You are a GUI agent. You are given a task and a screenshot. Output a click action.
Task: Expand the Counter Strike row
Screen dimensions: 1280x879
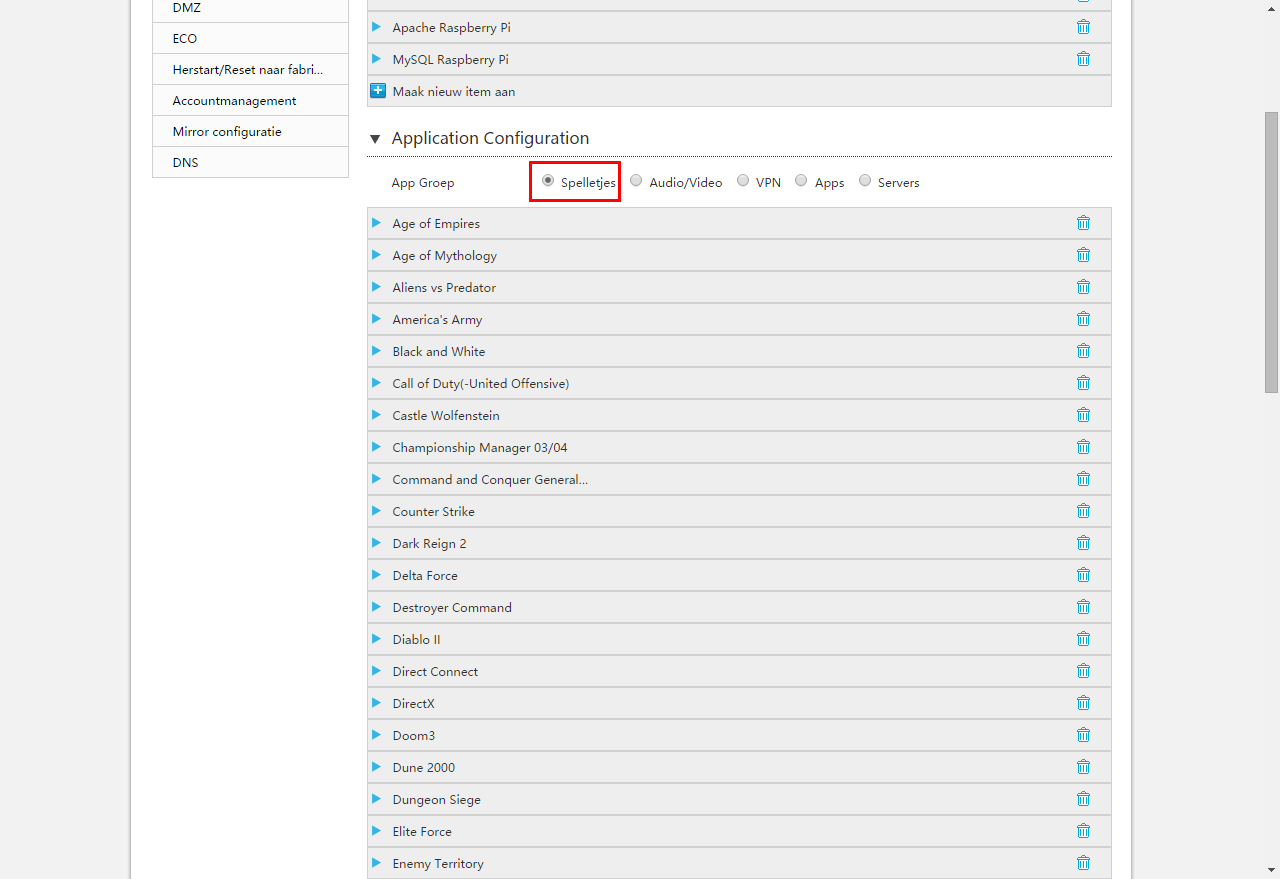coord(377,511)
